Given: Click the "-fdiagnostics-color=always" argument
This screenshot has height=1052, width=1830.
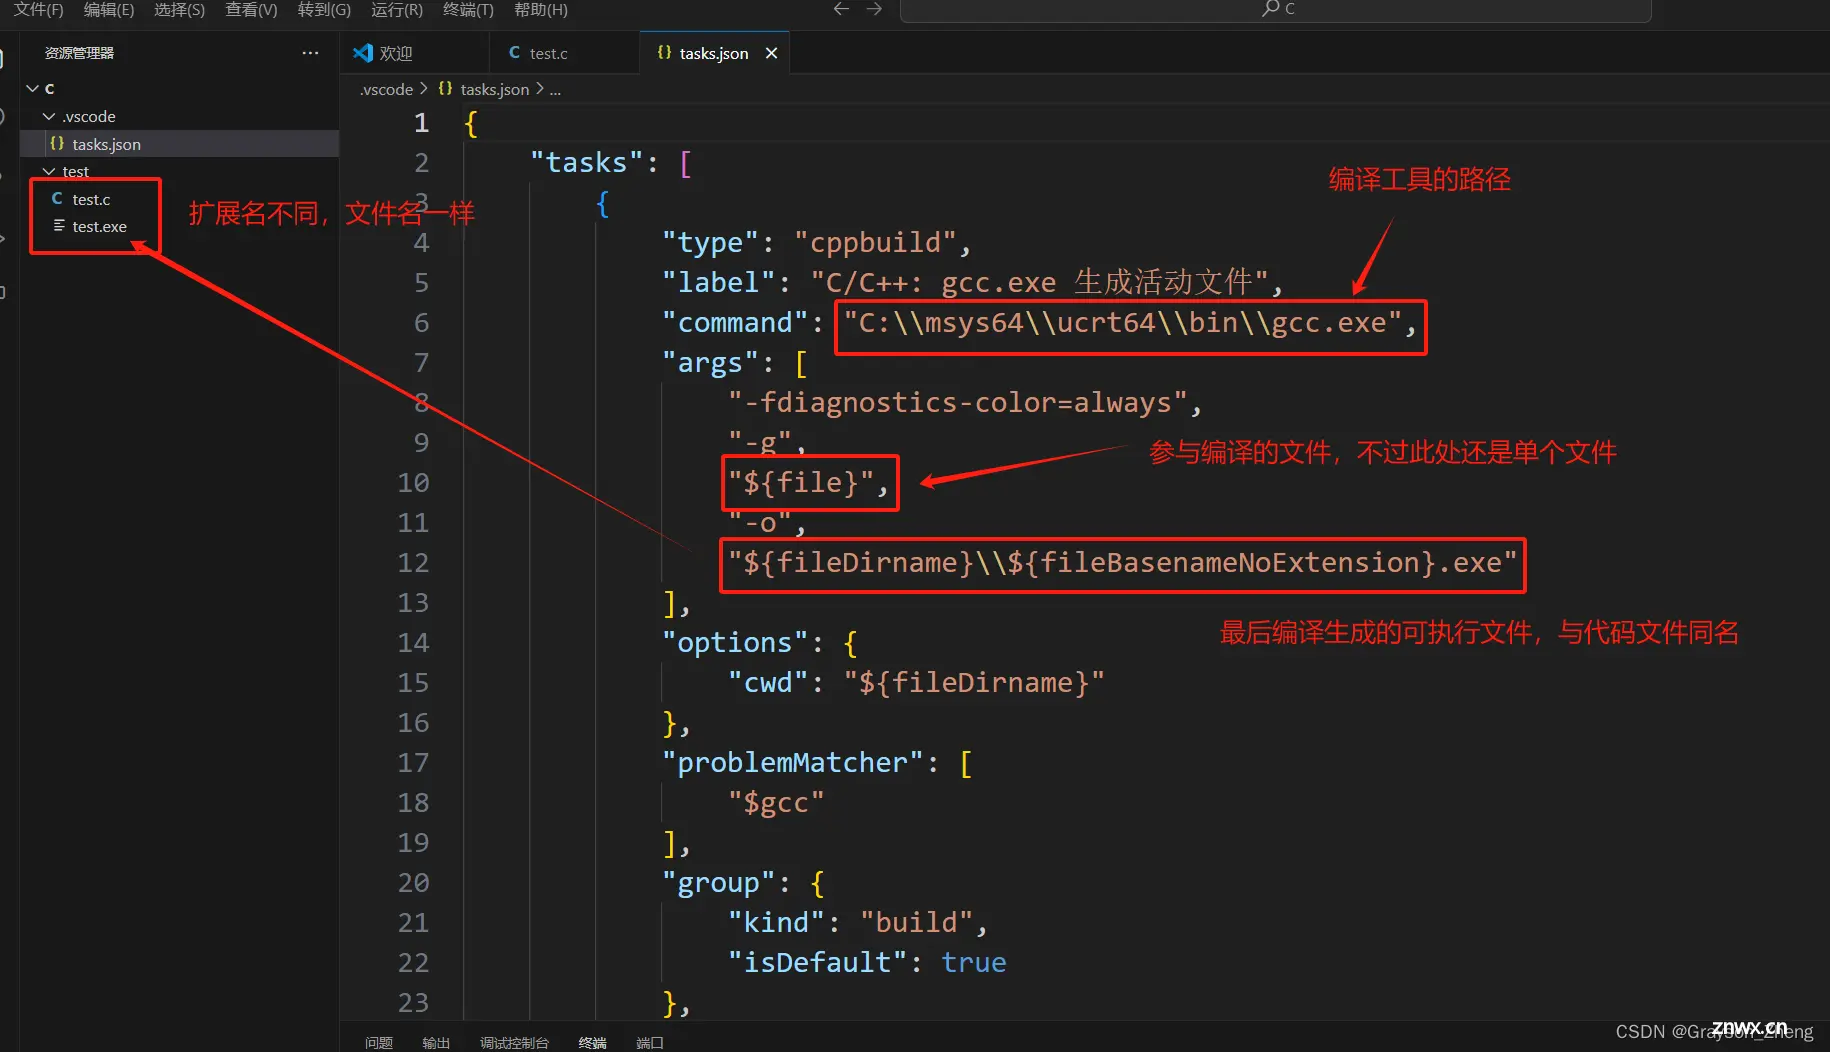Looking at the screenshot, I should click(958, 403).
